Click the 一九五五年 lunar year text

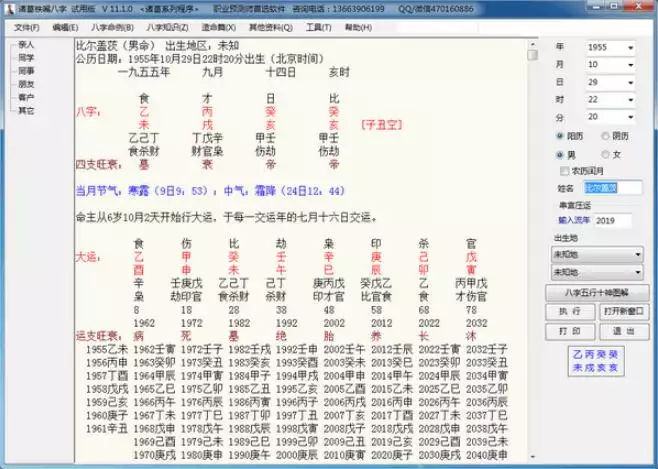coord(144,72)
